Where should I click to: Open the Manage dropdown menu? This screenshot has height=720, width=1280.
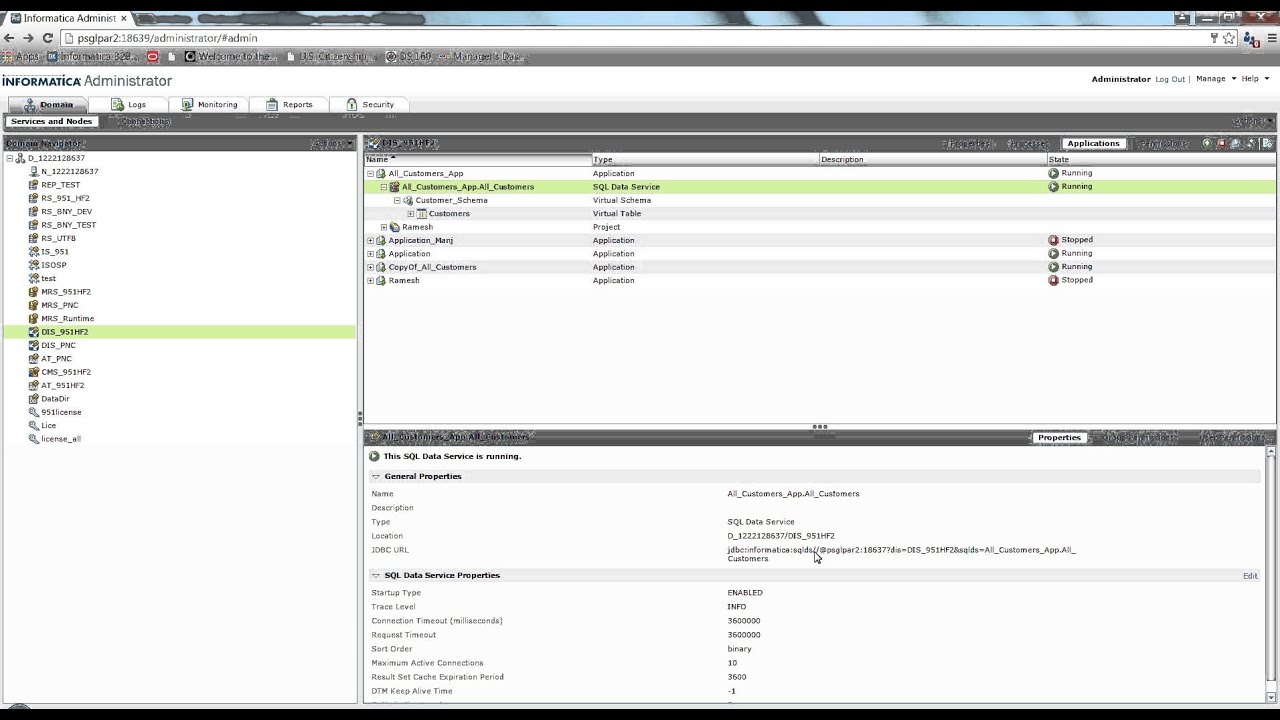(1216, 79)
